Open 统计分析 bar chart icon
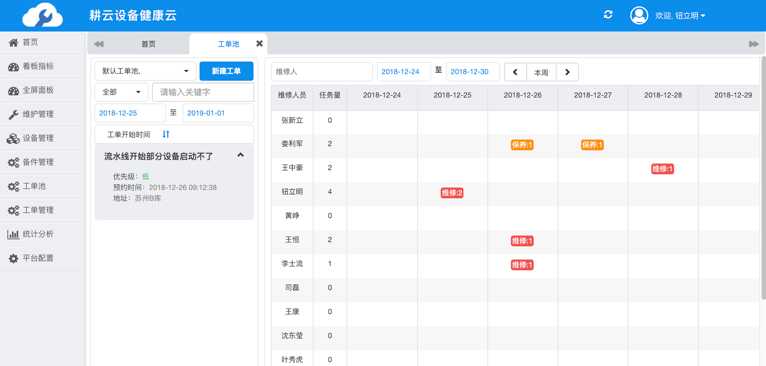 pyautogui.click(x=14, y=235)
